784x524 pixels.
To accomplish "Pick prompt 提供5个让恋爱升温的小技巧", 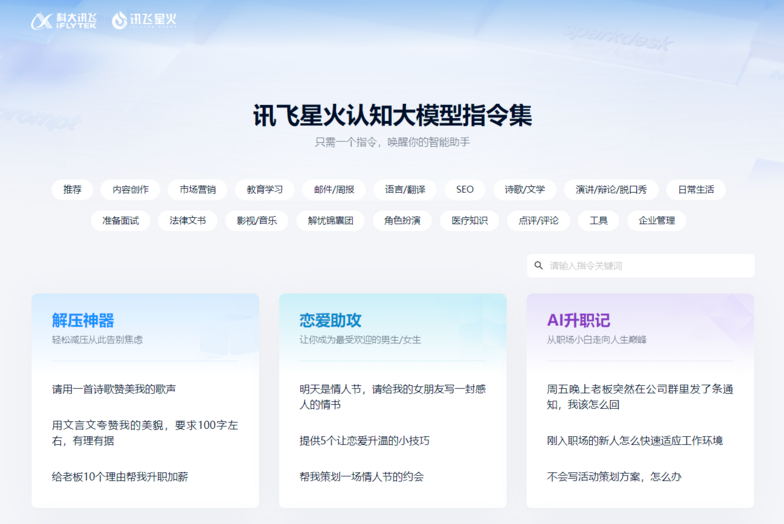I will click(364, 441).
